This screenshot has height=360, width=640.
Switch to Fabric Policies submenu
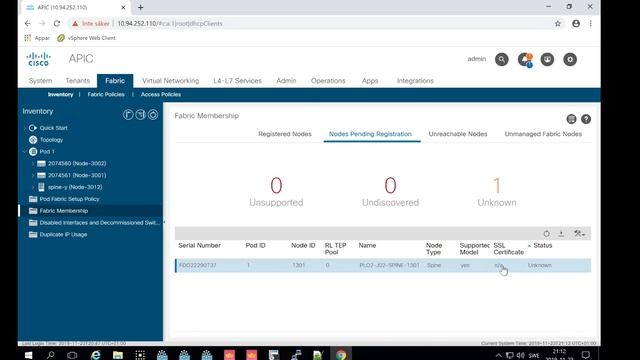point(106,94)
